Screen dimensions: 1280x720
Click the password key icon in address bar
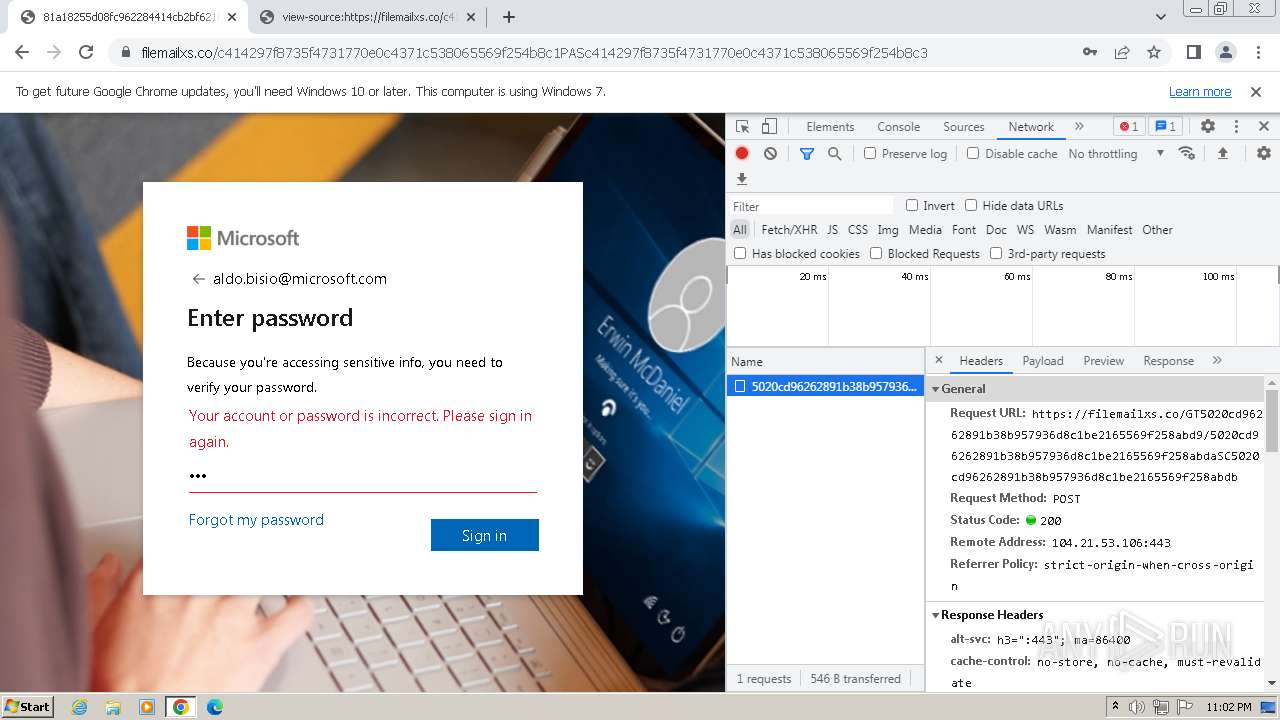pos(1090,52)
